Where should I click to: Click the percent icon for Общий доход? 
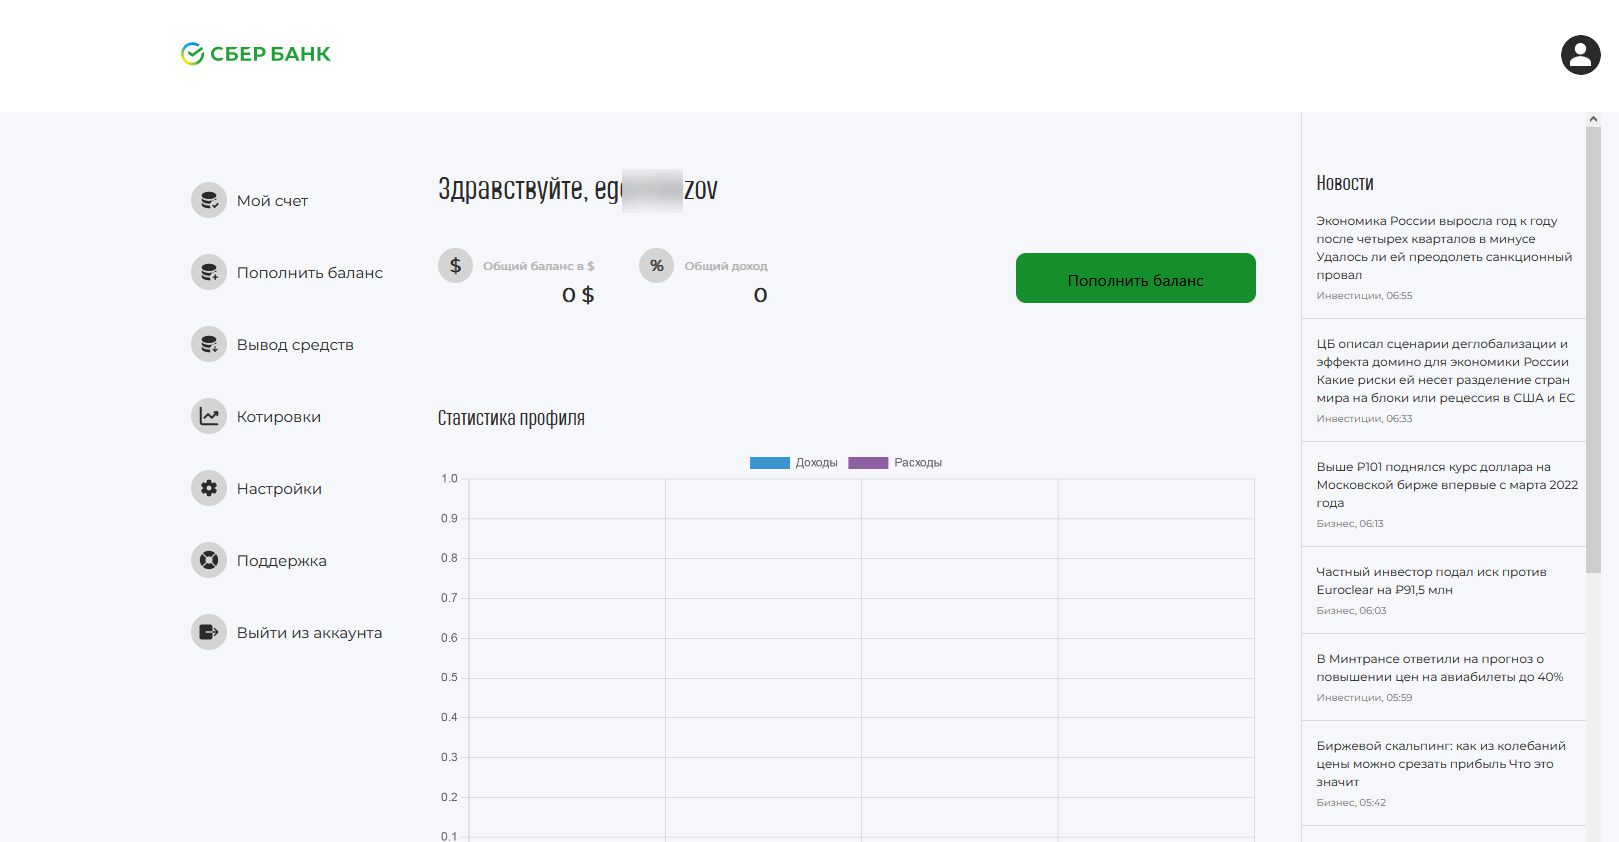tap(656, 265)
